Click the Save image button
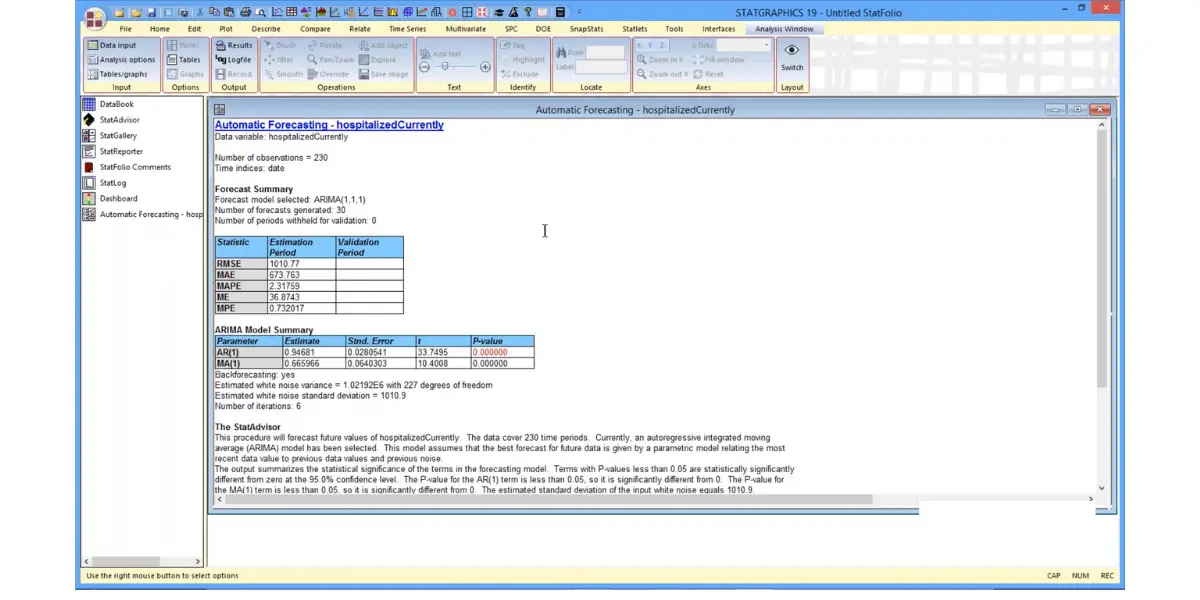 (x=384, y=74)
